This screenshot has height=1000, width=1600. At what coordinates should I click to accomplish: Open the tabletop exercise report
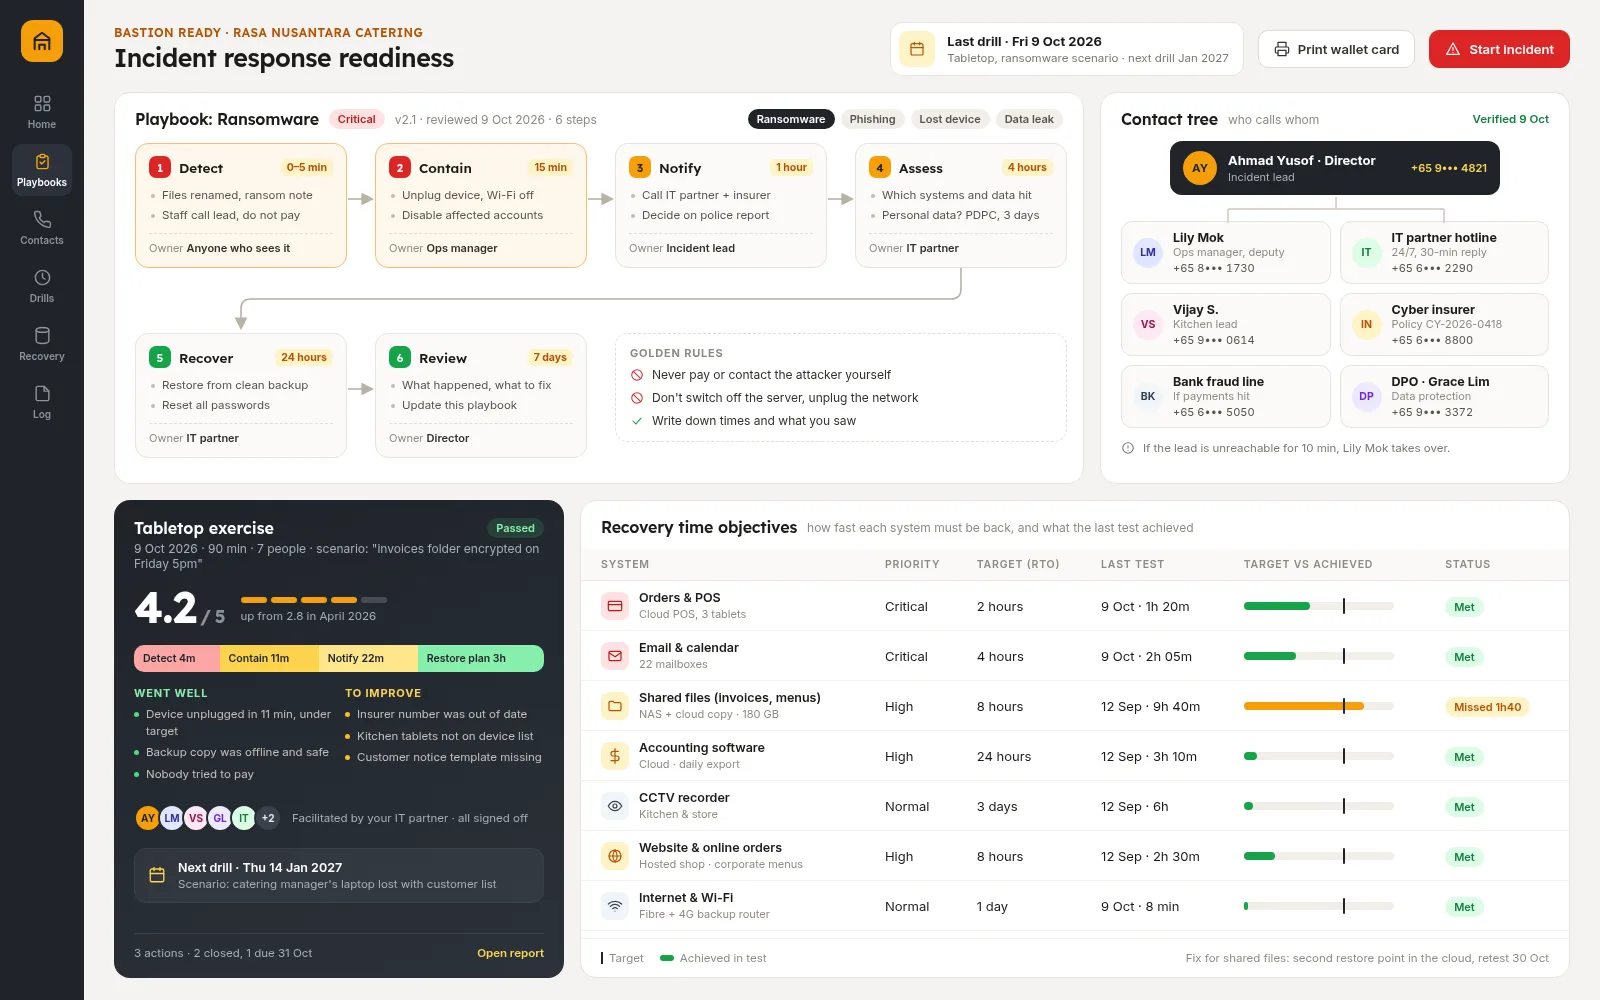coord(510,953)
